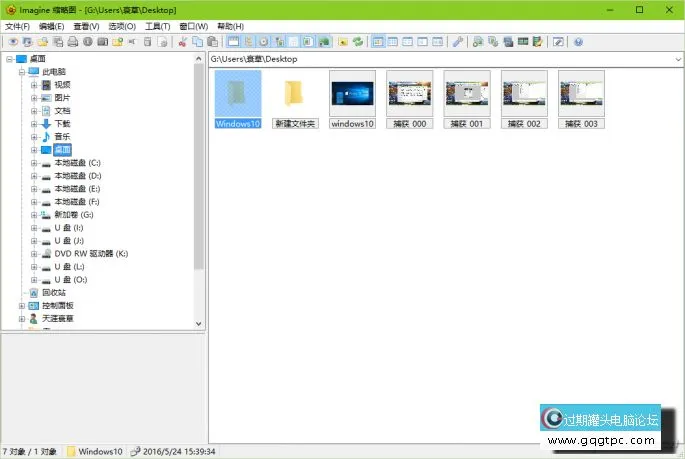The image size is (685, 459).
Task: Select 本地磁盘 (E:) in the tree
Action: pos(77,189)
